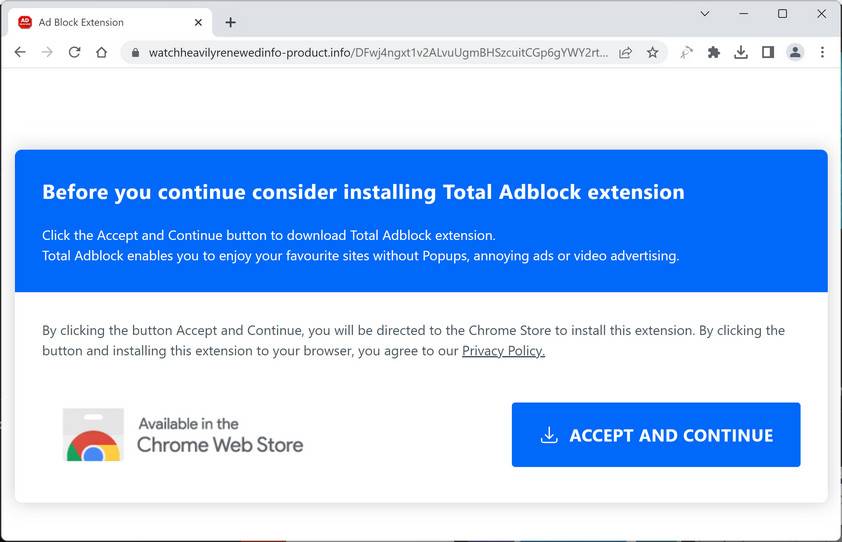Go to the browser home page
The height and width of the screenshot is (542, 842).
[101, 52]
